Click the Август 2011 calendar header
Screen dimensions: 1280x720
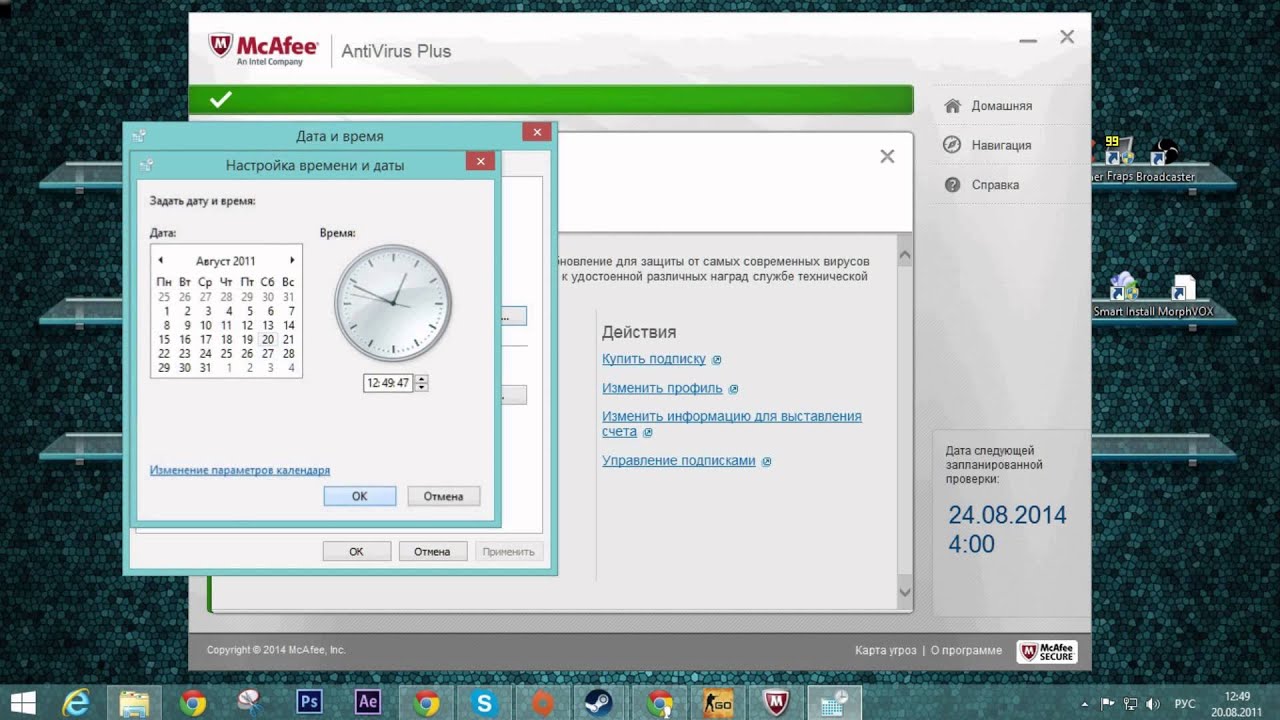click(x=226, y=261)
